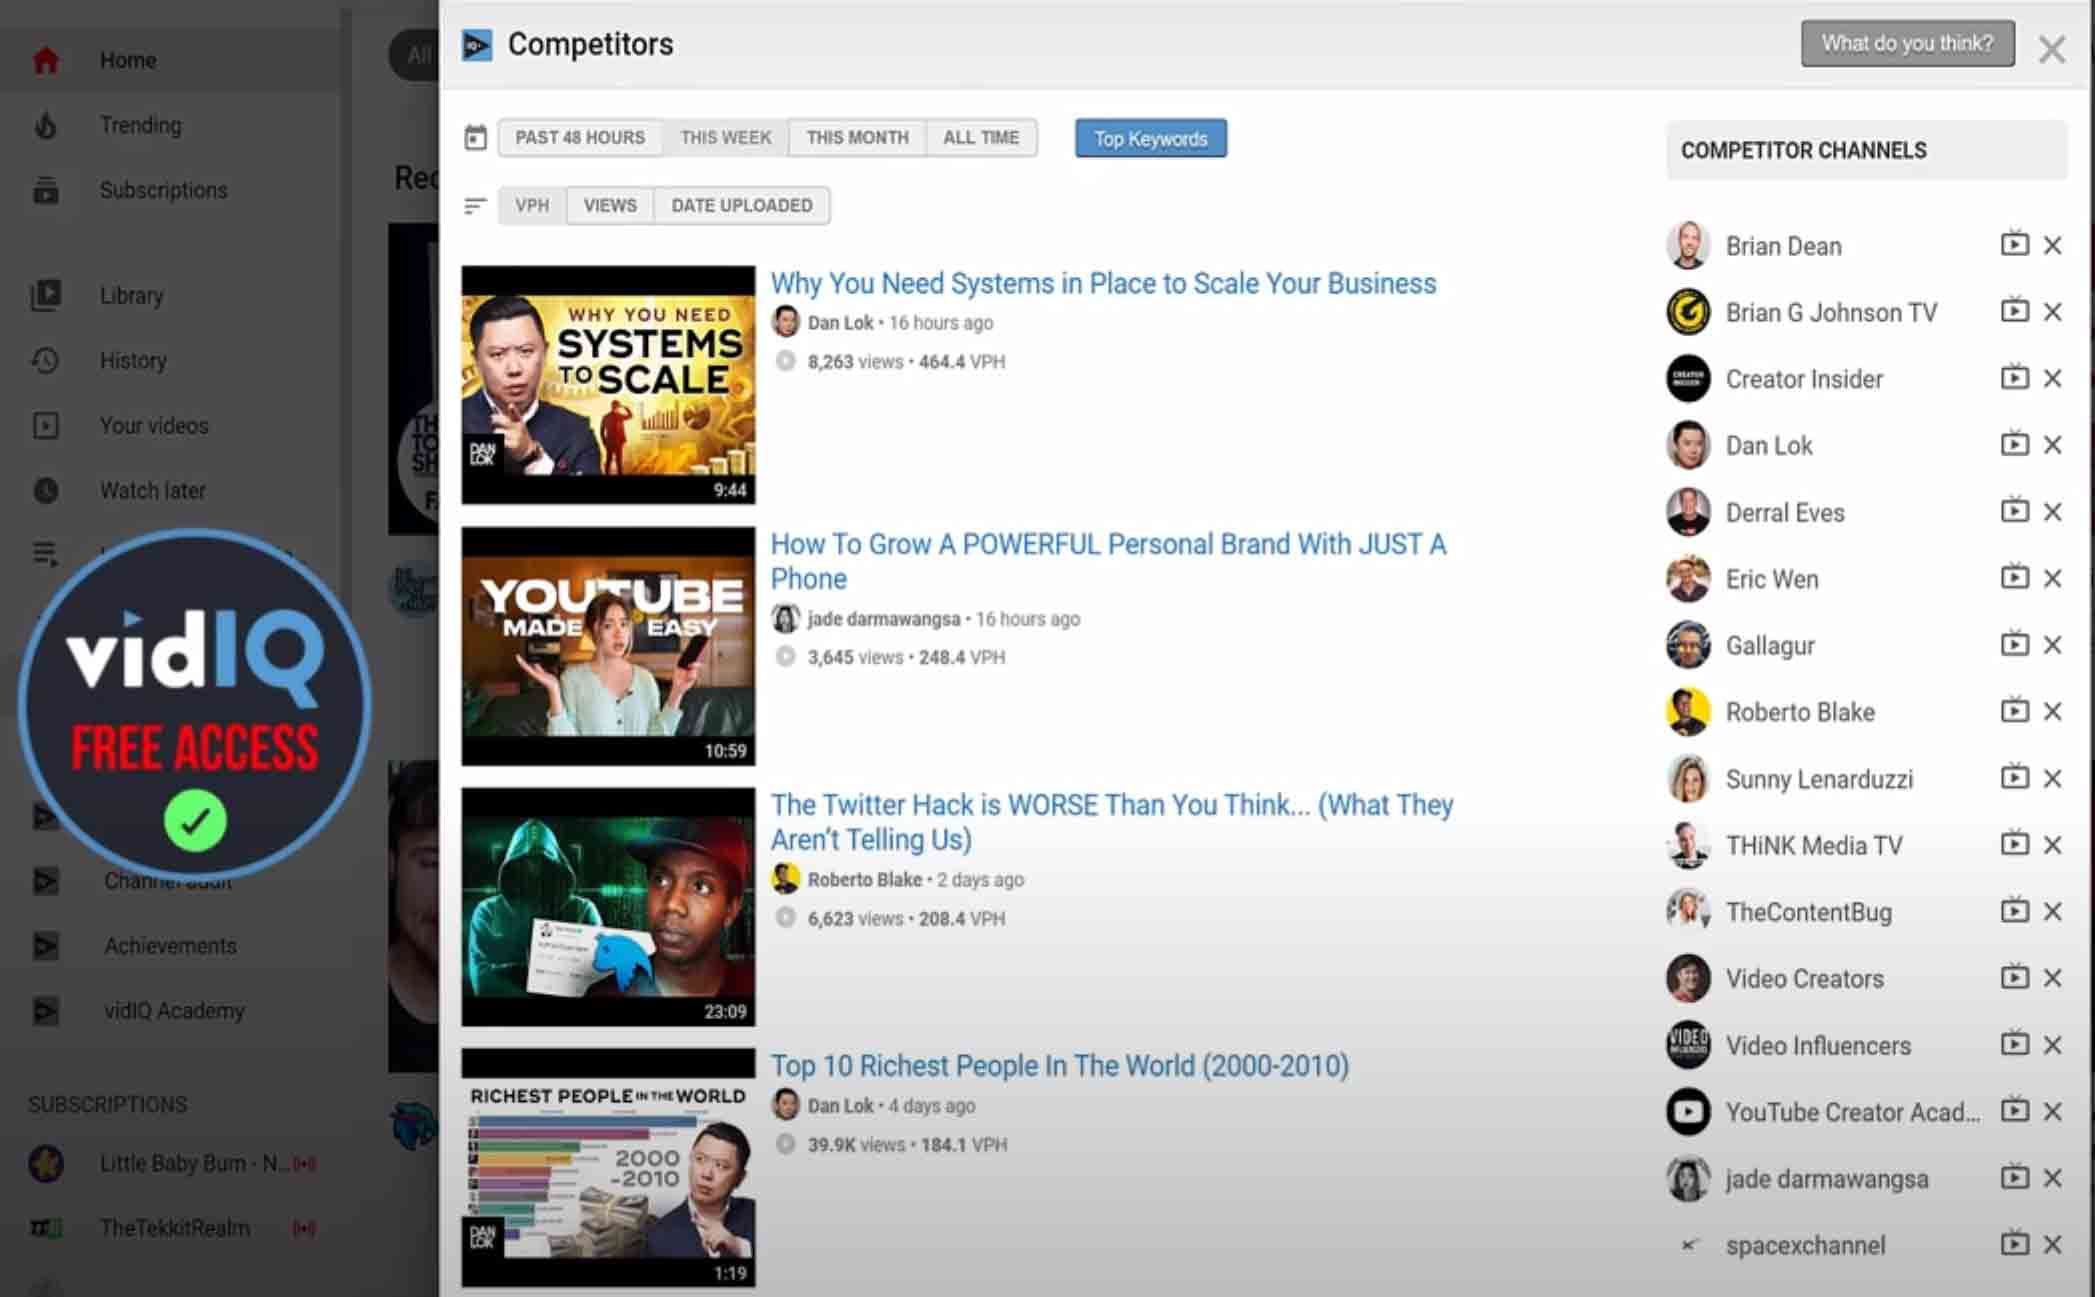Select THIS WEEK time filter
The width and height of the screenshot is (2095, 1297).
tap(724, 138)
